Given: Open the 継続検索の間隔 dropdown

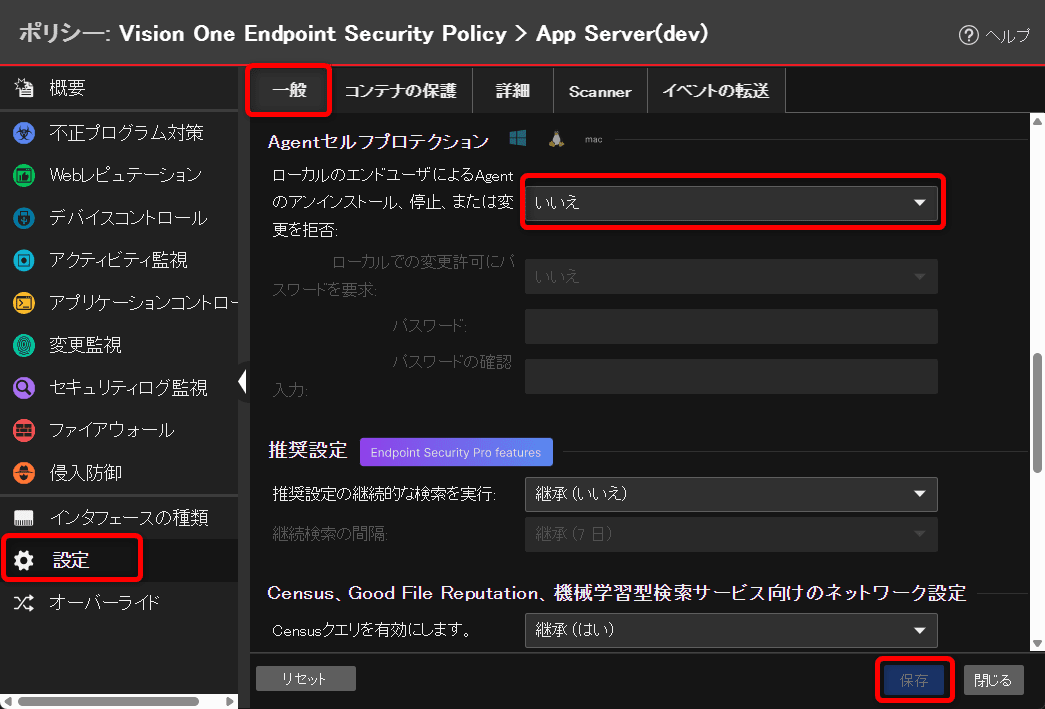Looking at the screenshot, I should (x=731, y=534).
